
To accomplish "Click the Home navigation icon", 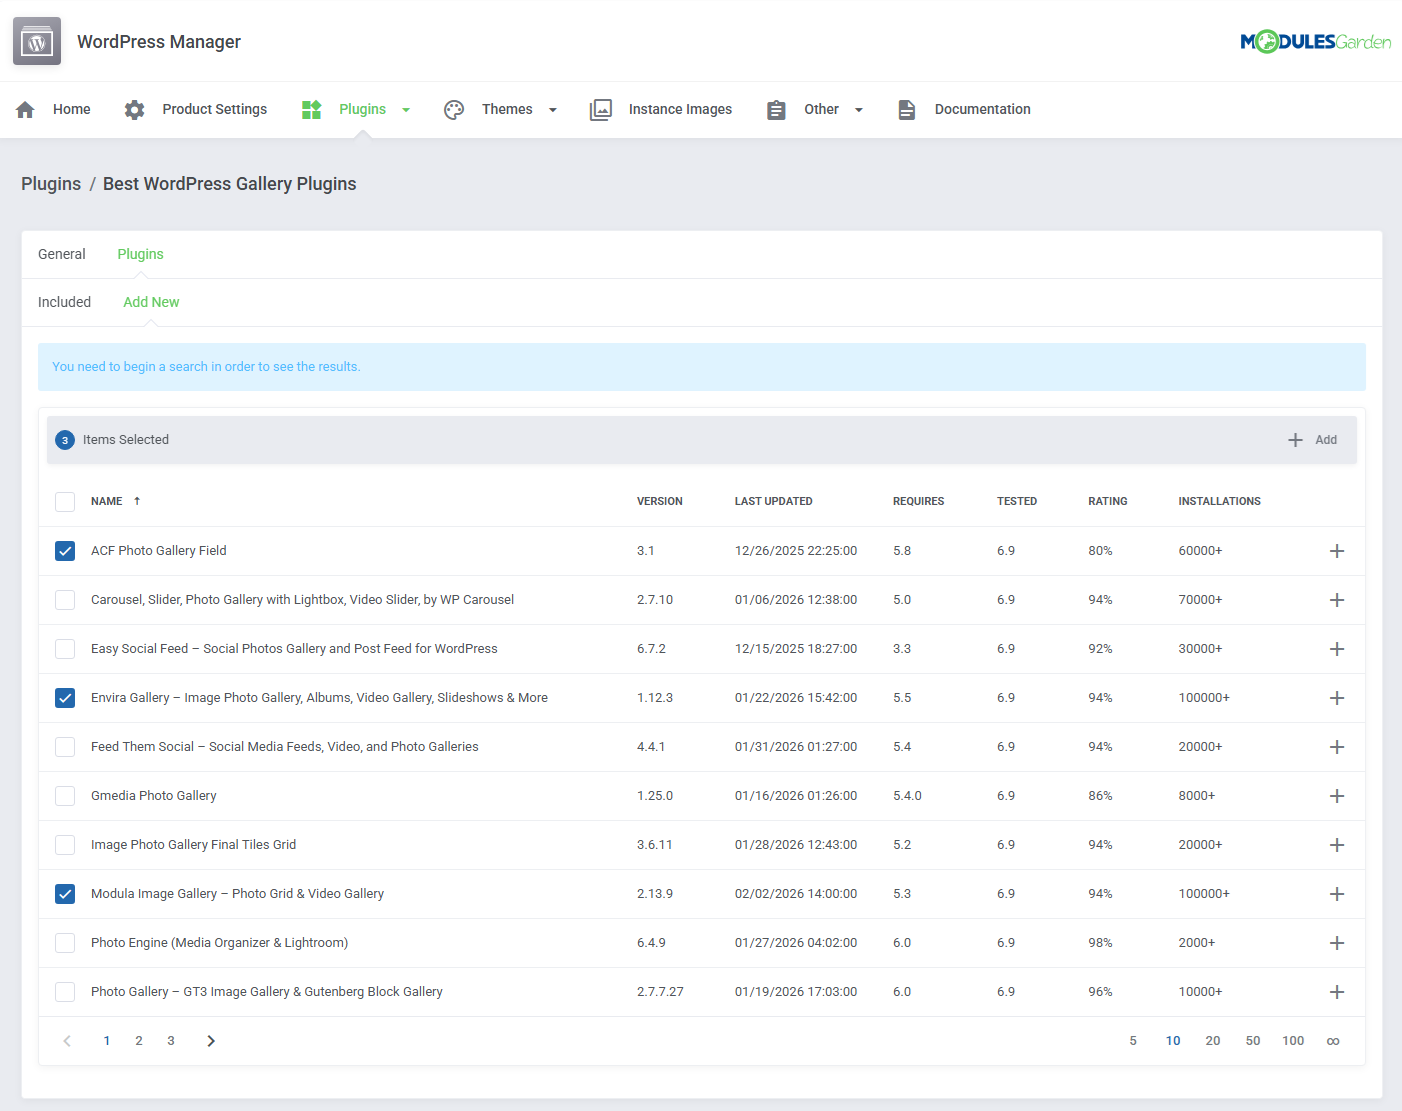I will click(25, 109).
